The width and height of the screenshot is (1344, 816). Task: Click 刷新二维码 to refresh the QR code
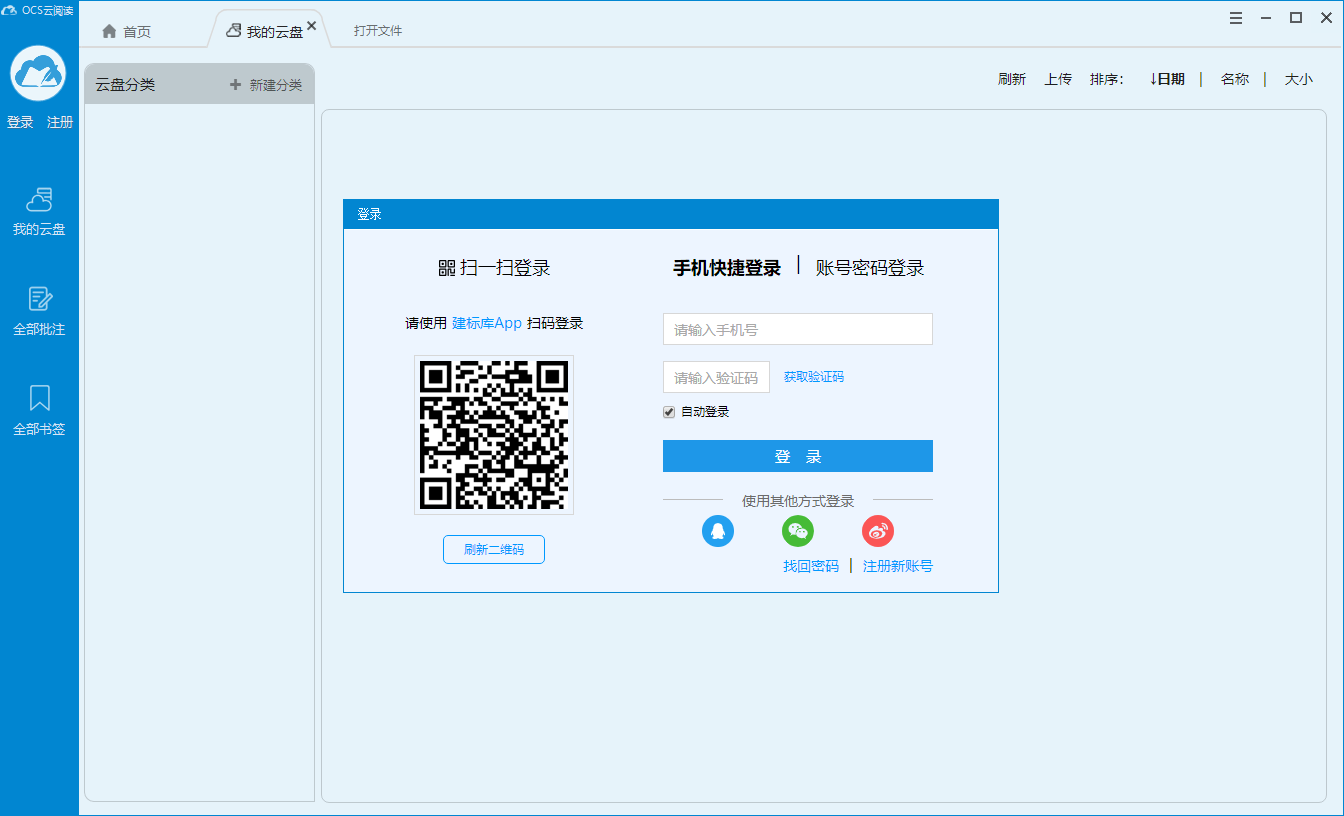(x=493, y=549)
